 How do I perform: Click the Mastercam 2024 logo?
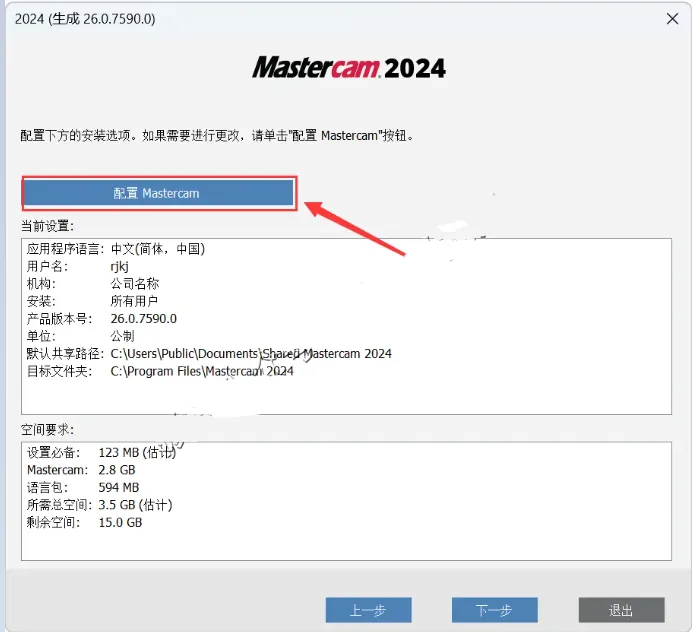coord(349,68)
